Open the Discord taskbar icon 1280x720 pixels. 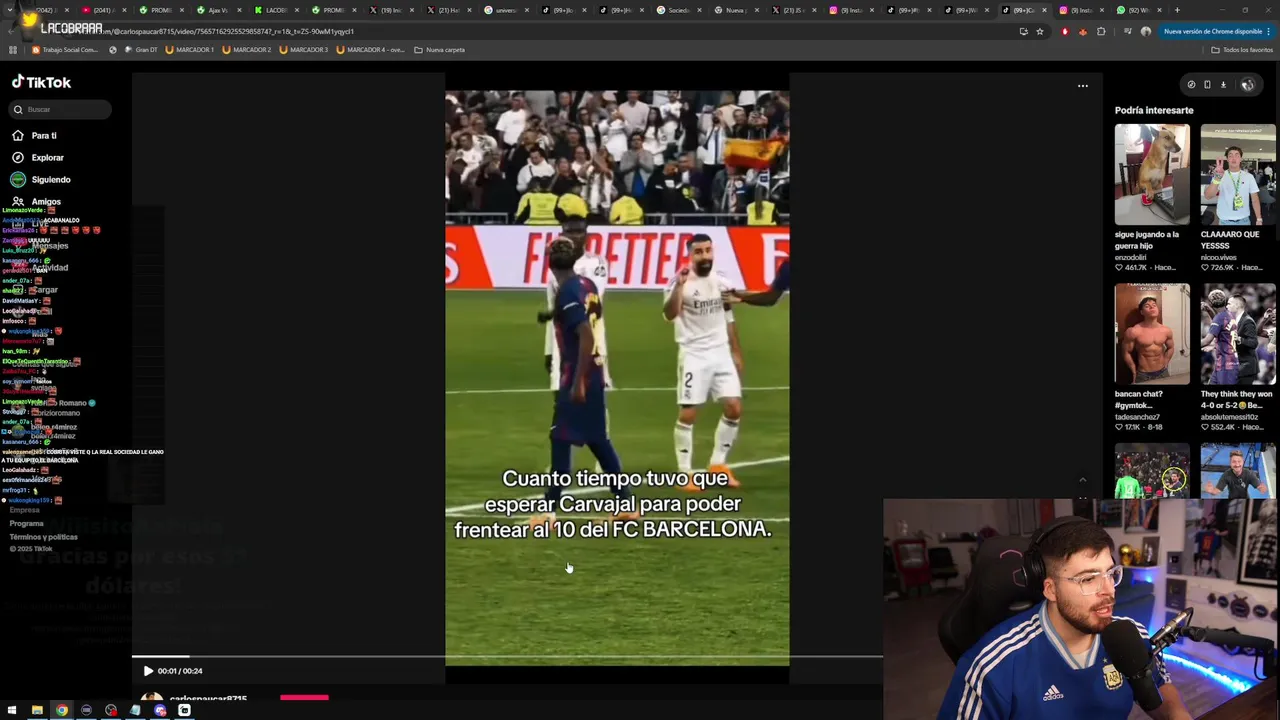[x=160, y=710]
